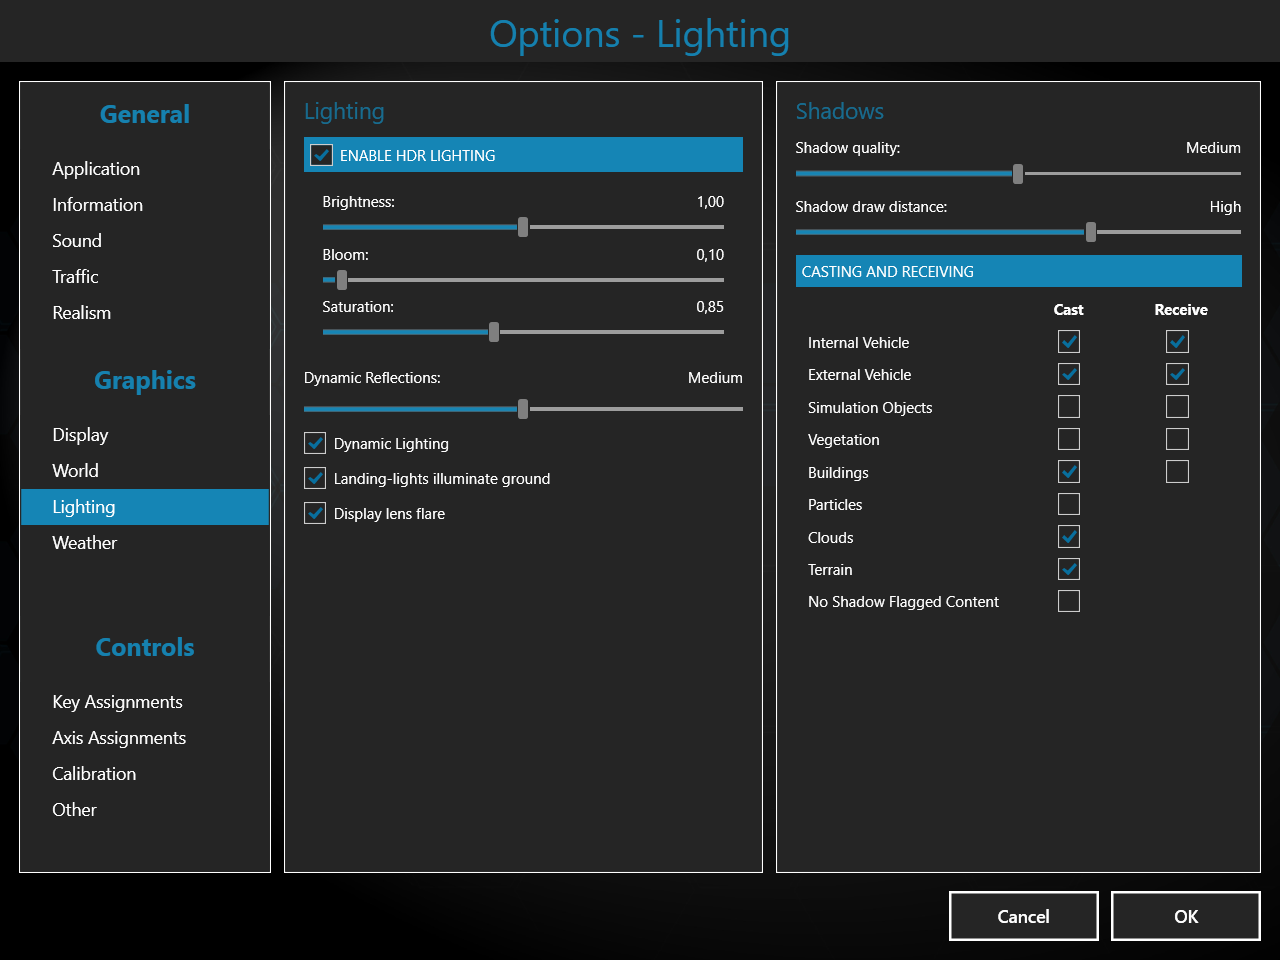This screenshot has height=960, width=1280.
Task: Click the Cancel button
Action: pyautogui.click(x=1024, y=916)
